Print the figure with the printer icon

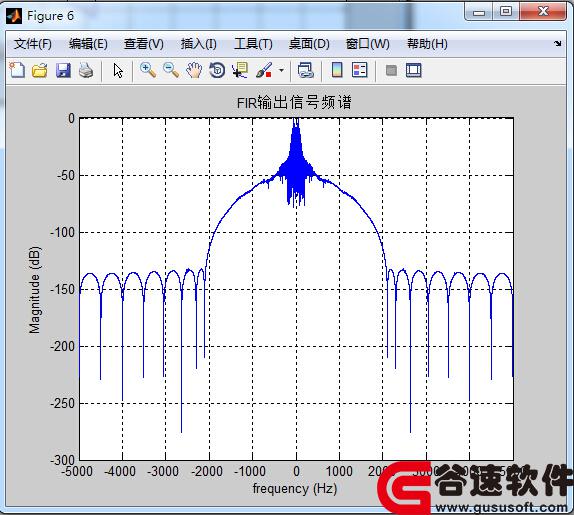pyautogui.click(x=86, y=70)
